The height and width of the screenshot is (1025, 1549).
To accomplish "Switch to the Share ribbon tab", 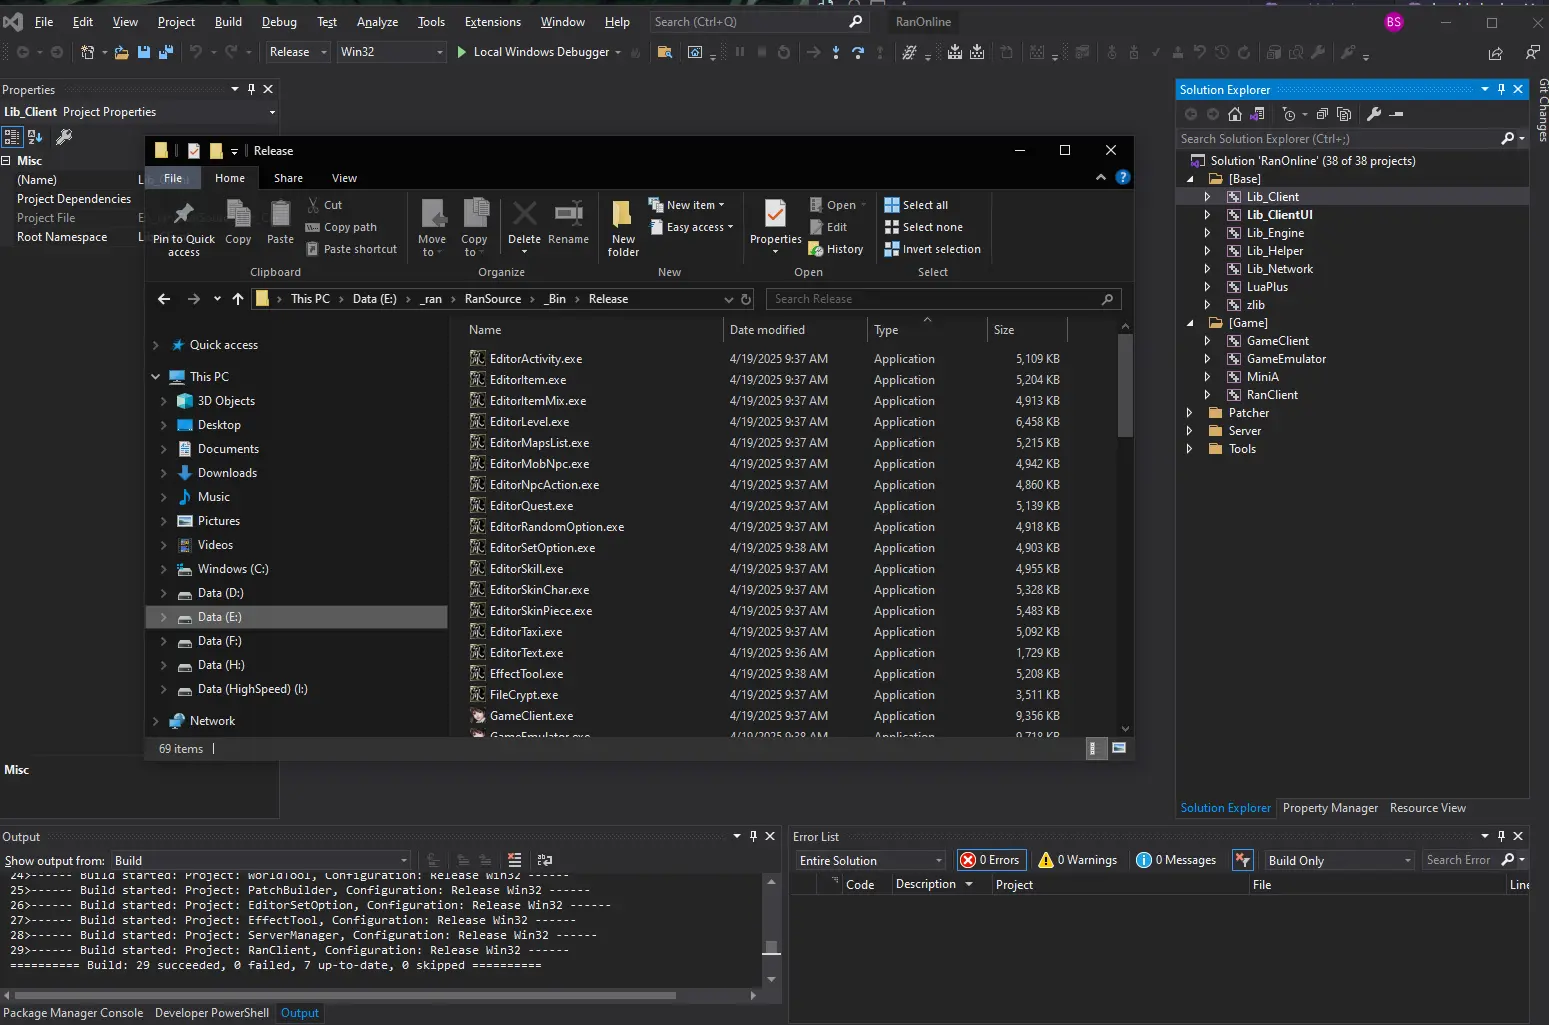I will (x=288, y=178).
